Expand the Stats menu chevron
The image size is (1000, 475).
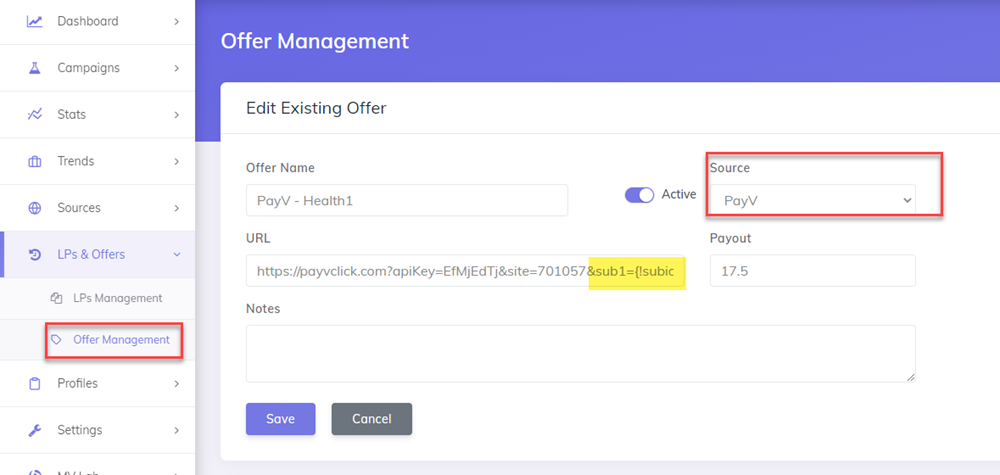pyautogui.click(x=176, y=115)
